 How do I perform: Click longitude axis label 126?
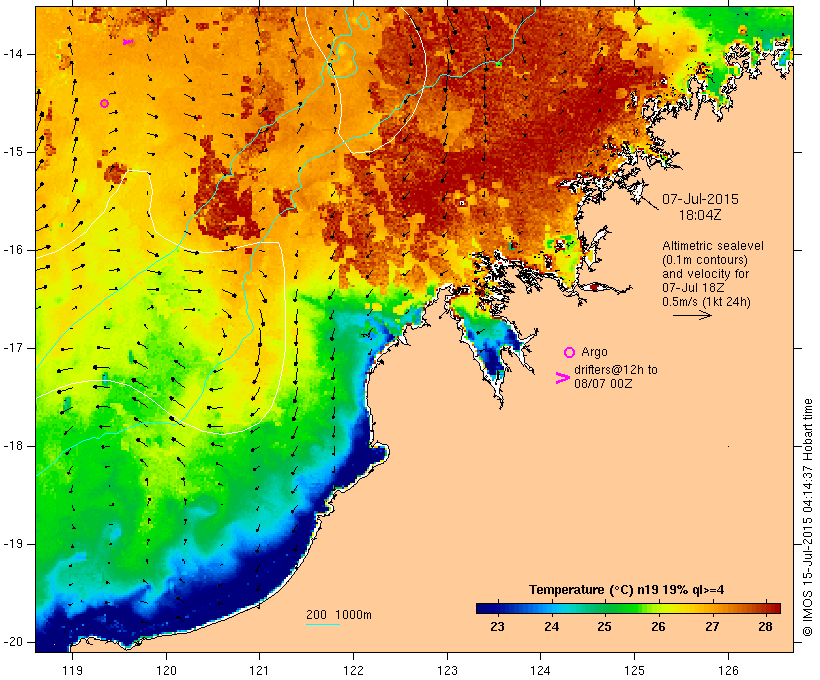[x=728, y=670]
